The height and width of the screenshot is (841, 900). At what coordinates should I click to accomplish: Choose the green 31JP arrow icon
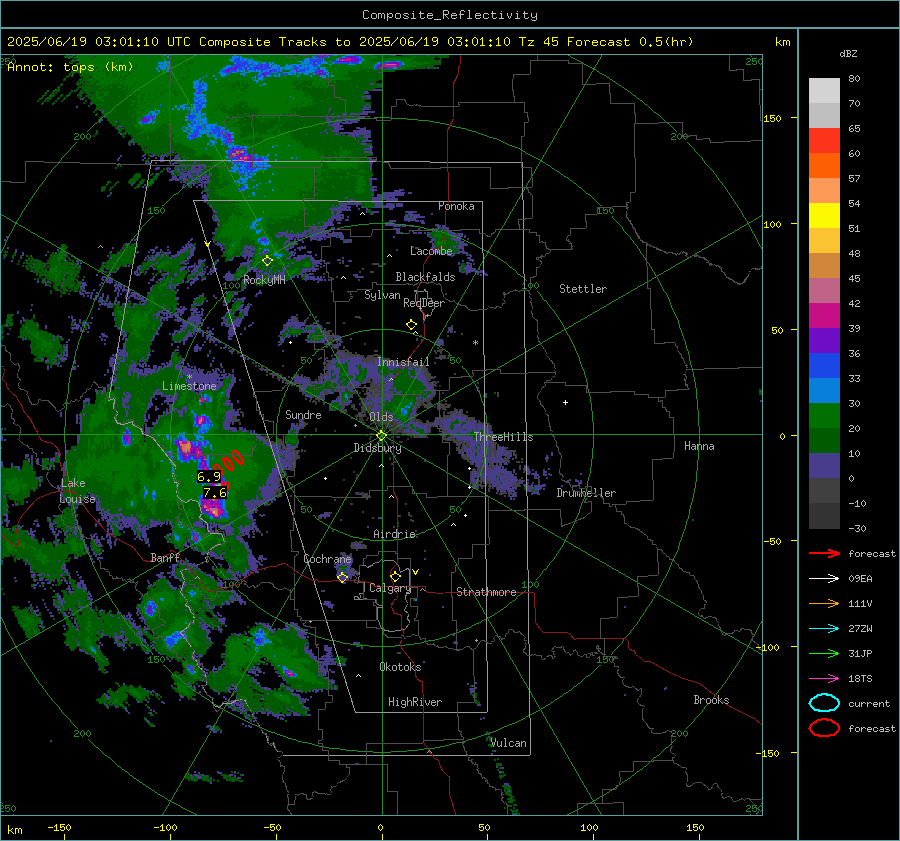point(824,653)
